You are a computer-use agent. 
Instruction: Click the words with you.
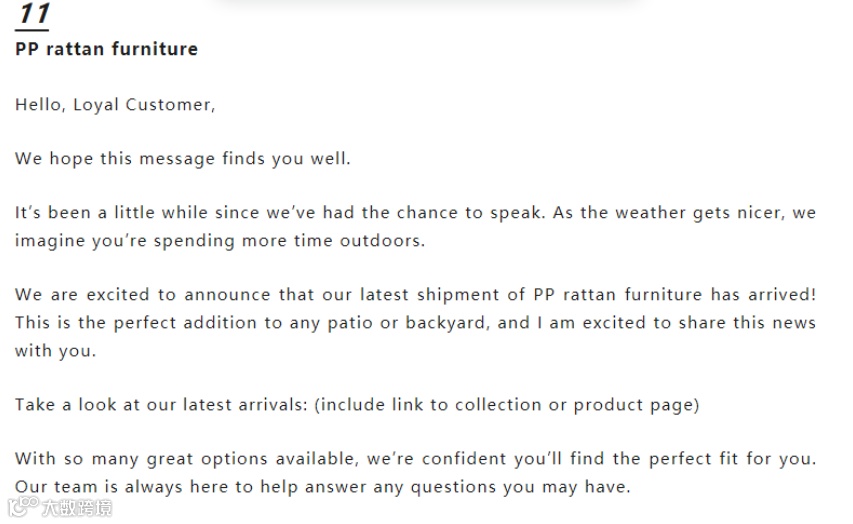[55, 351]
